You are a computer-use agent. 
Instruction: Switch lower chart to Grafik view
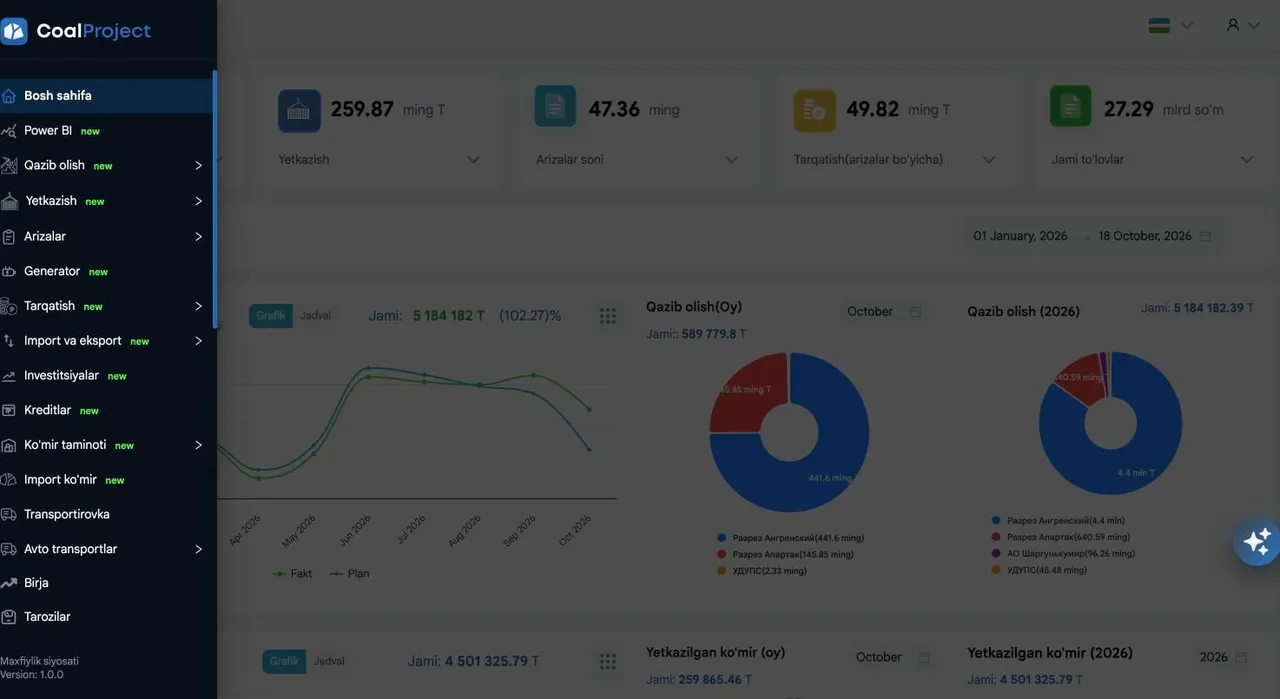[x=284, y=662]
